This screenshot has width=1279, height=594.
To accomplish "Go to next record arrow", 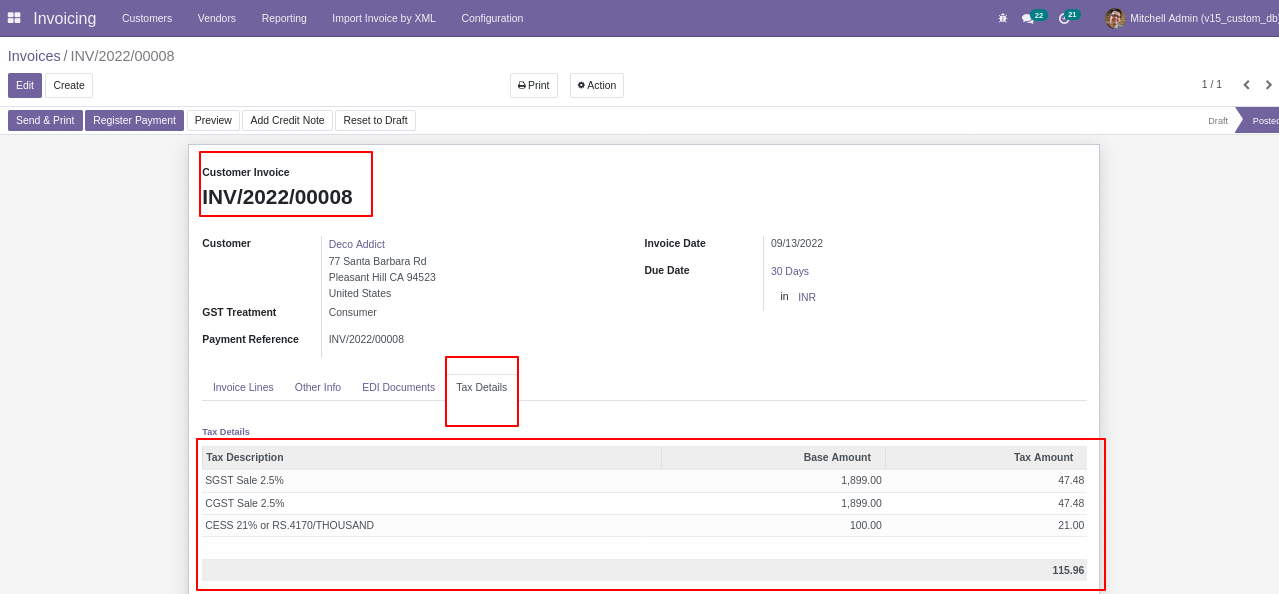I will [x=1268, y=85].
